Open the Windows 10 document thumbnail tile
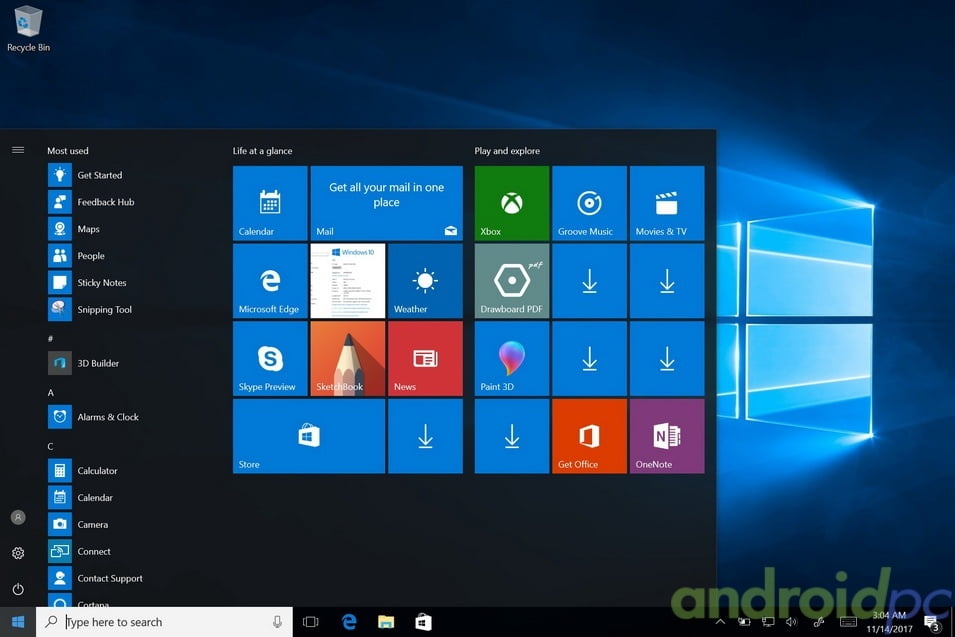Image resolution: width=955 pixels, height=637 pixels. 348,281
